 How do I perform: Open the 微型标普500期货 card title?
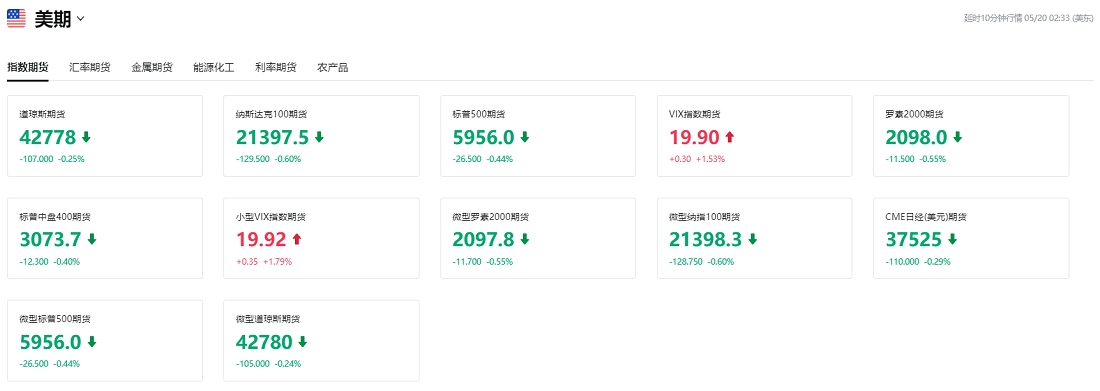coord(55,319)
